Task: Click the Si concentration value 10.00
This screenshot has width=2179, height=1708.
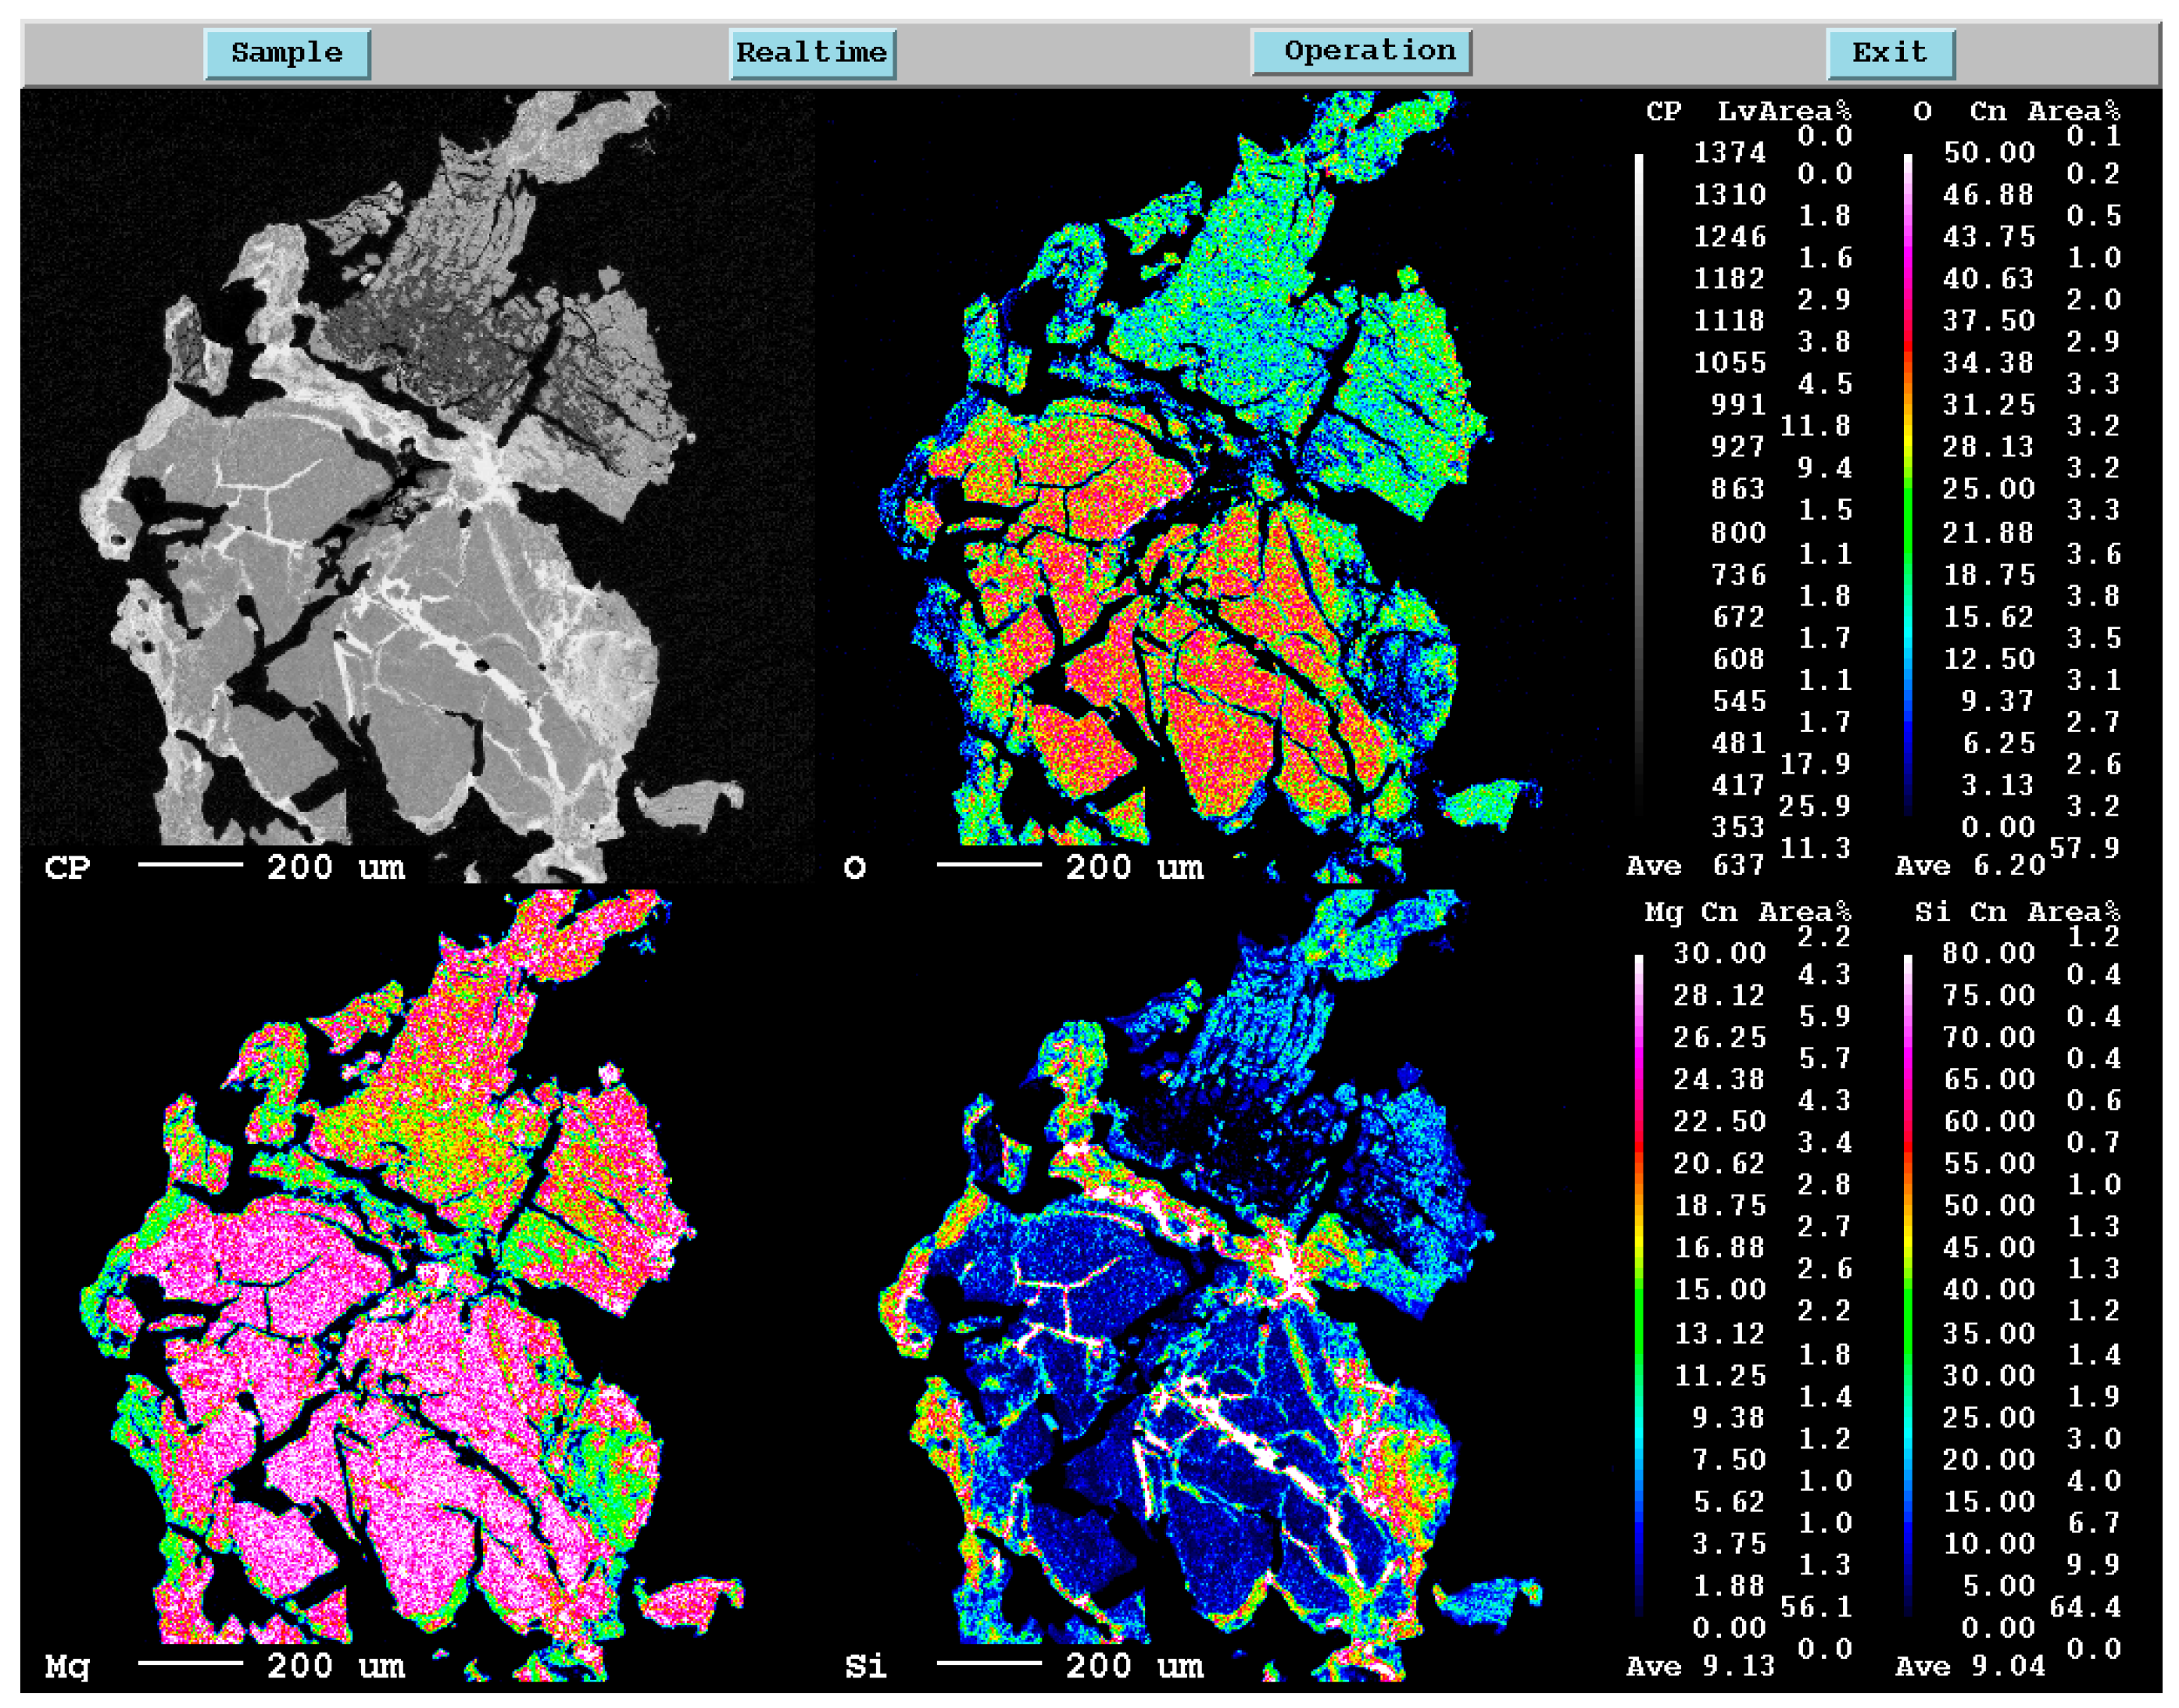Action: click(x=1989, y=1544)
